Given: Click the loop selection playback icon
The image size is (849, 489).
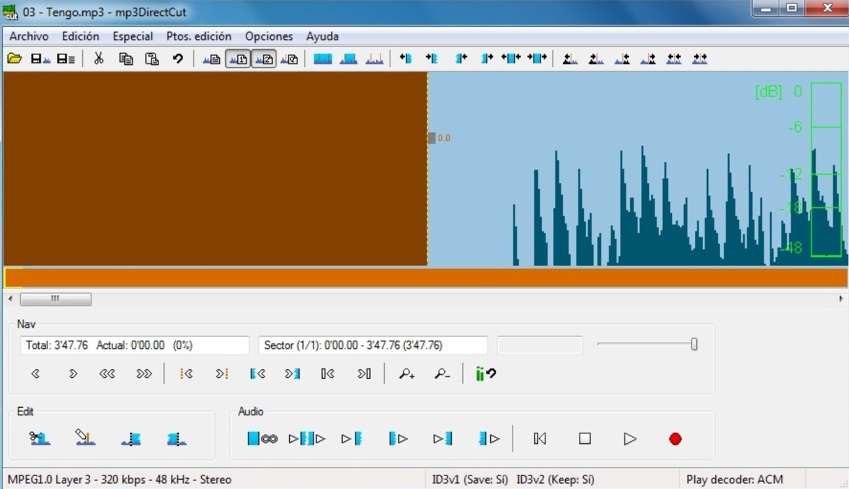Looking at the screenshot, I should coord(263,439).
